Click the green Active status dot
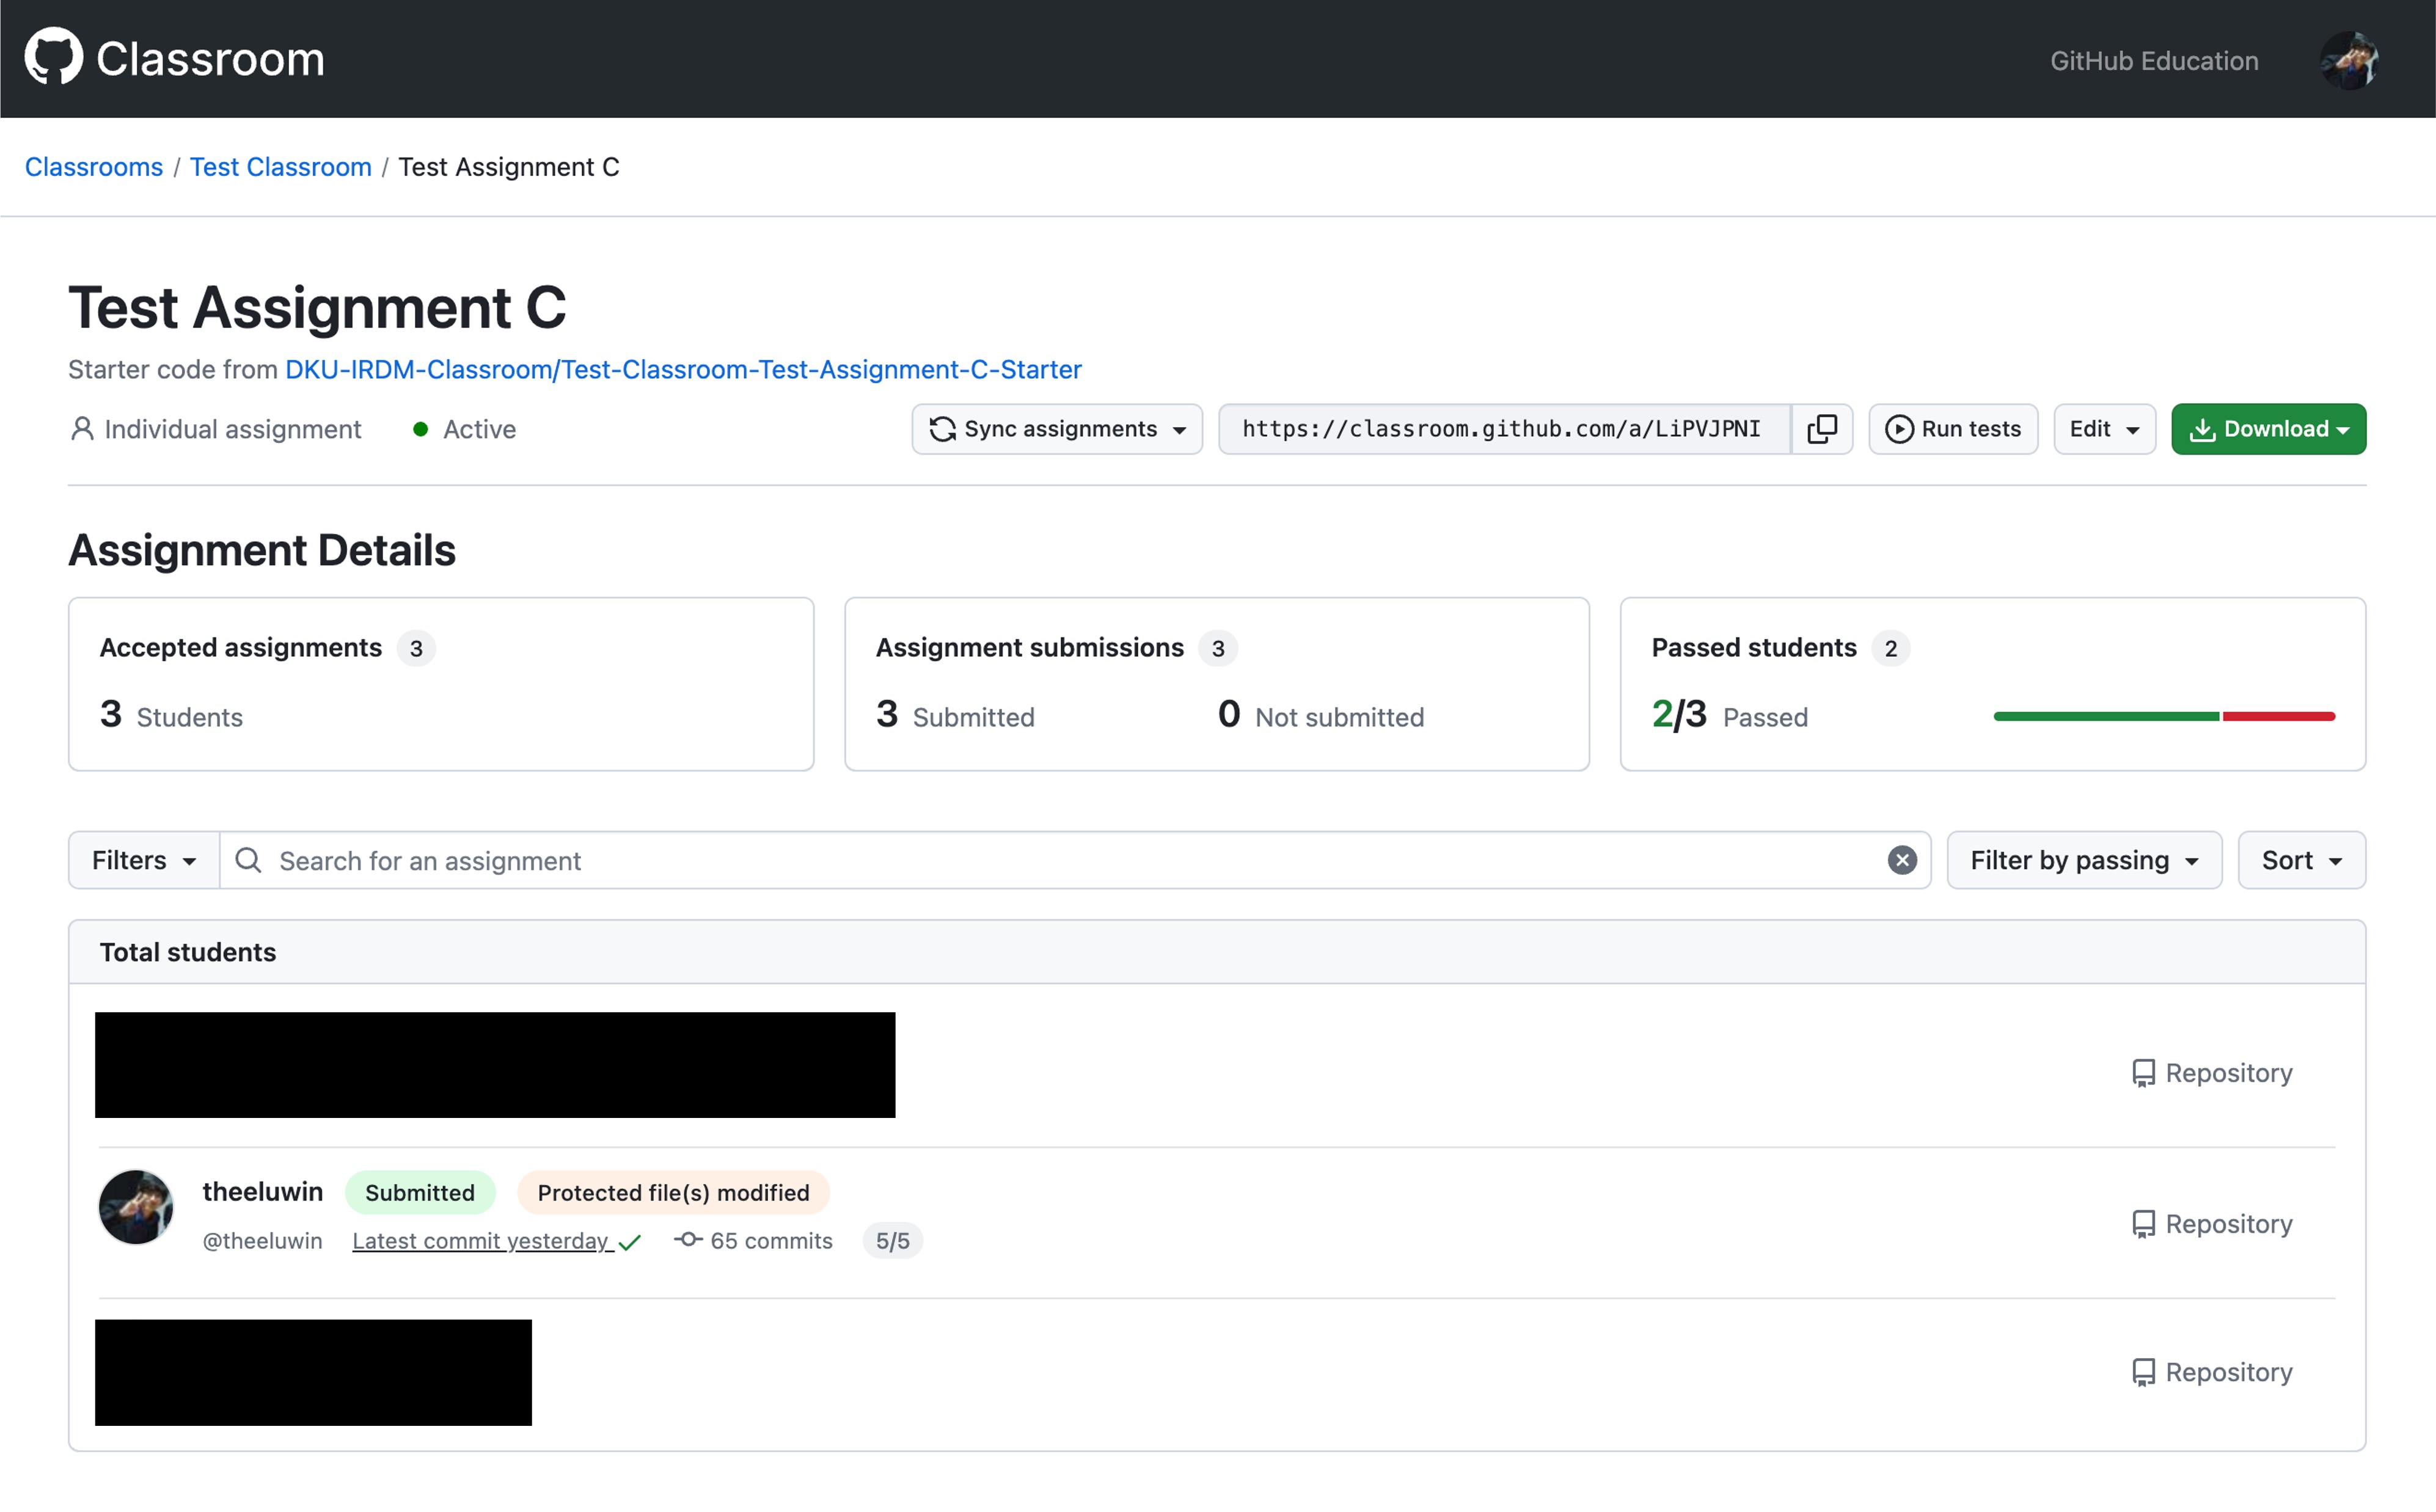 [421, 429]
